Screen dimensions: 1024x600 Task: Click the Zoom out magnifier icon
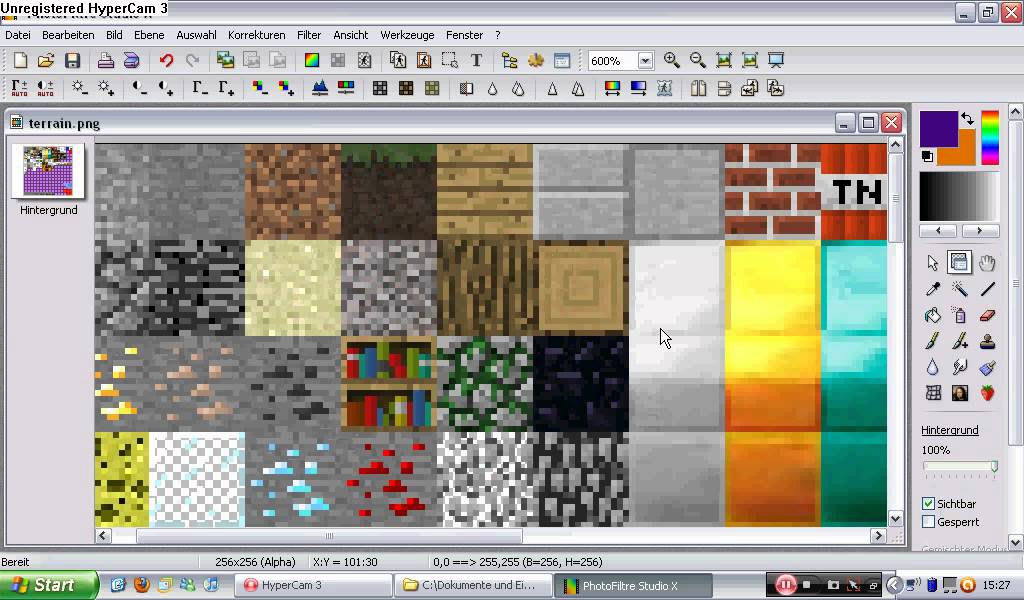(x=697, y=61)
